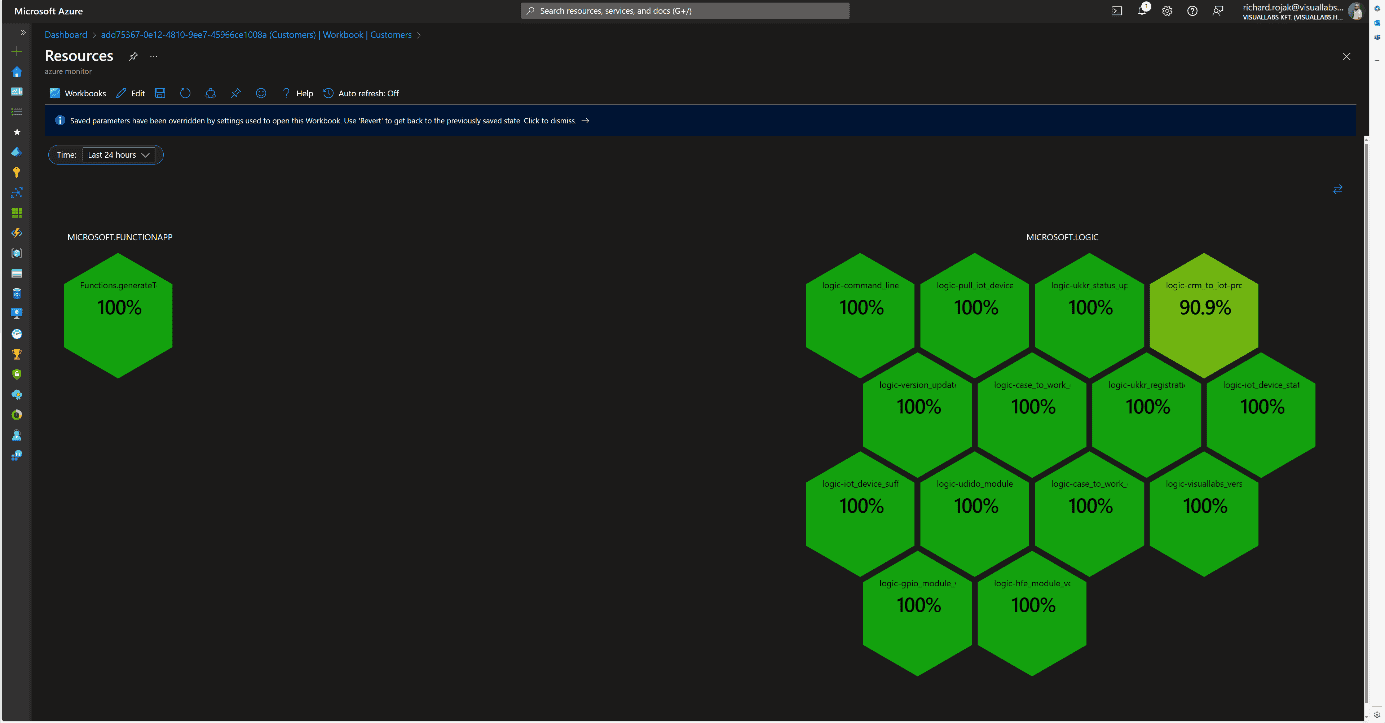The width and height of the screenshot is (1385, 723).
Task: Select the logic-pull_iot_device hexagon
Action: coord(975,315)
